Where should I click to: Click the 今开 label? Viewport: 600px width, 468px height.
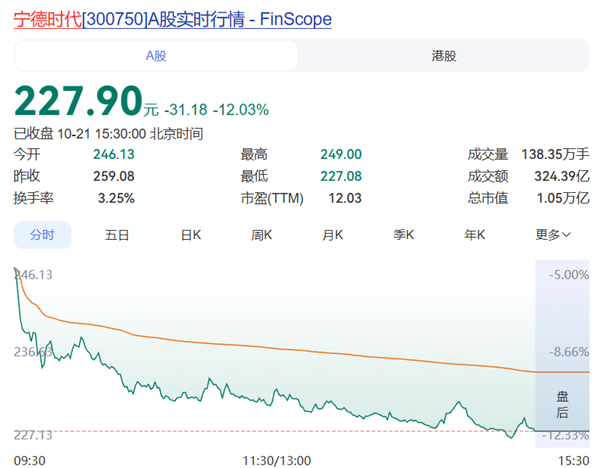27,154
